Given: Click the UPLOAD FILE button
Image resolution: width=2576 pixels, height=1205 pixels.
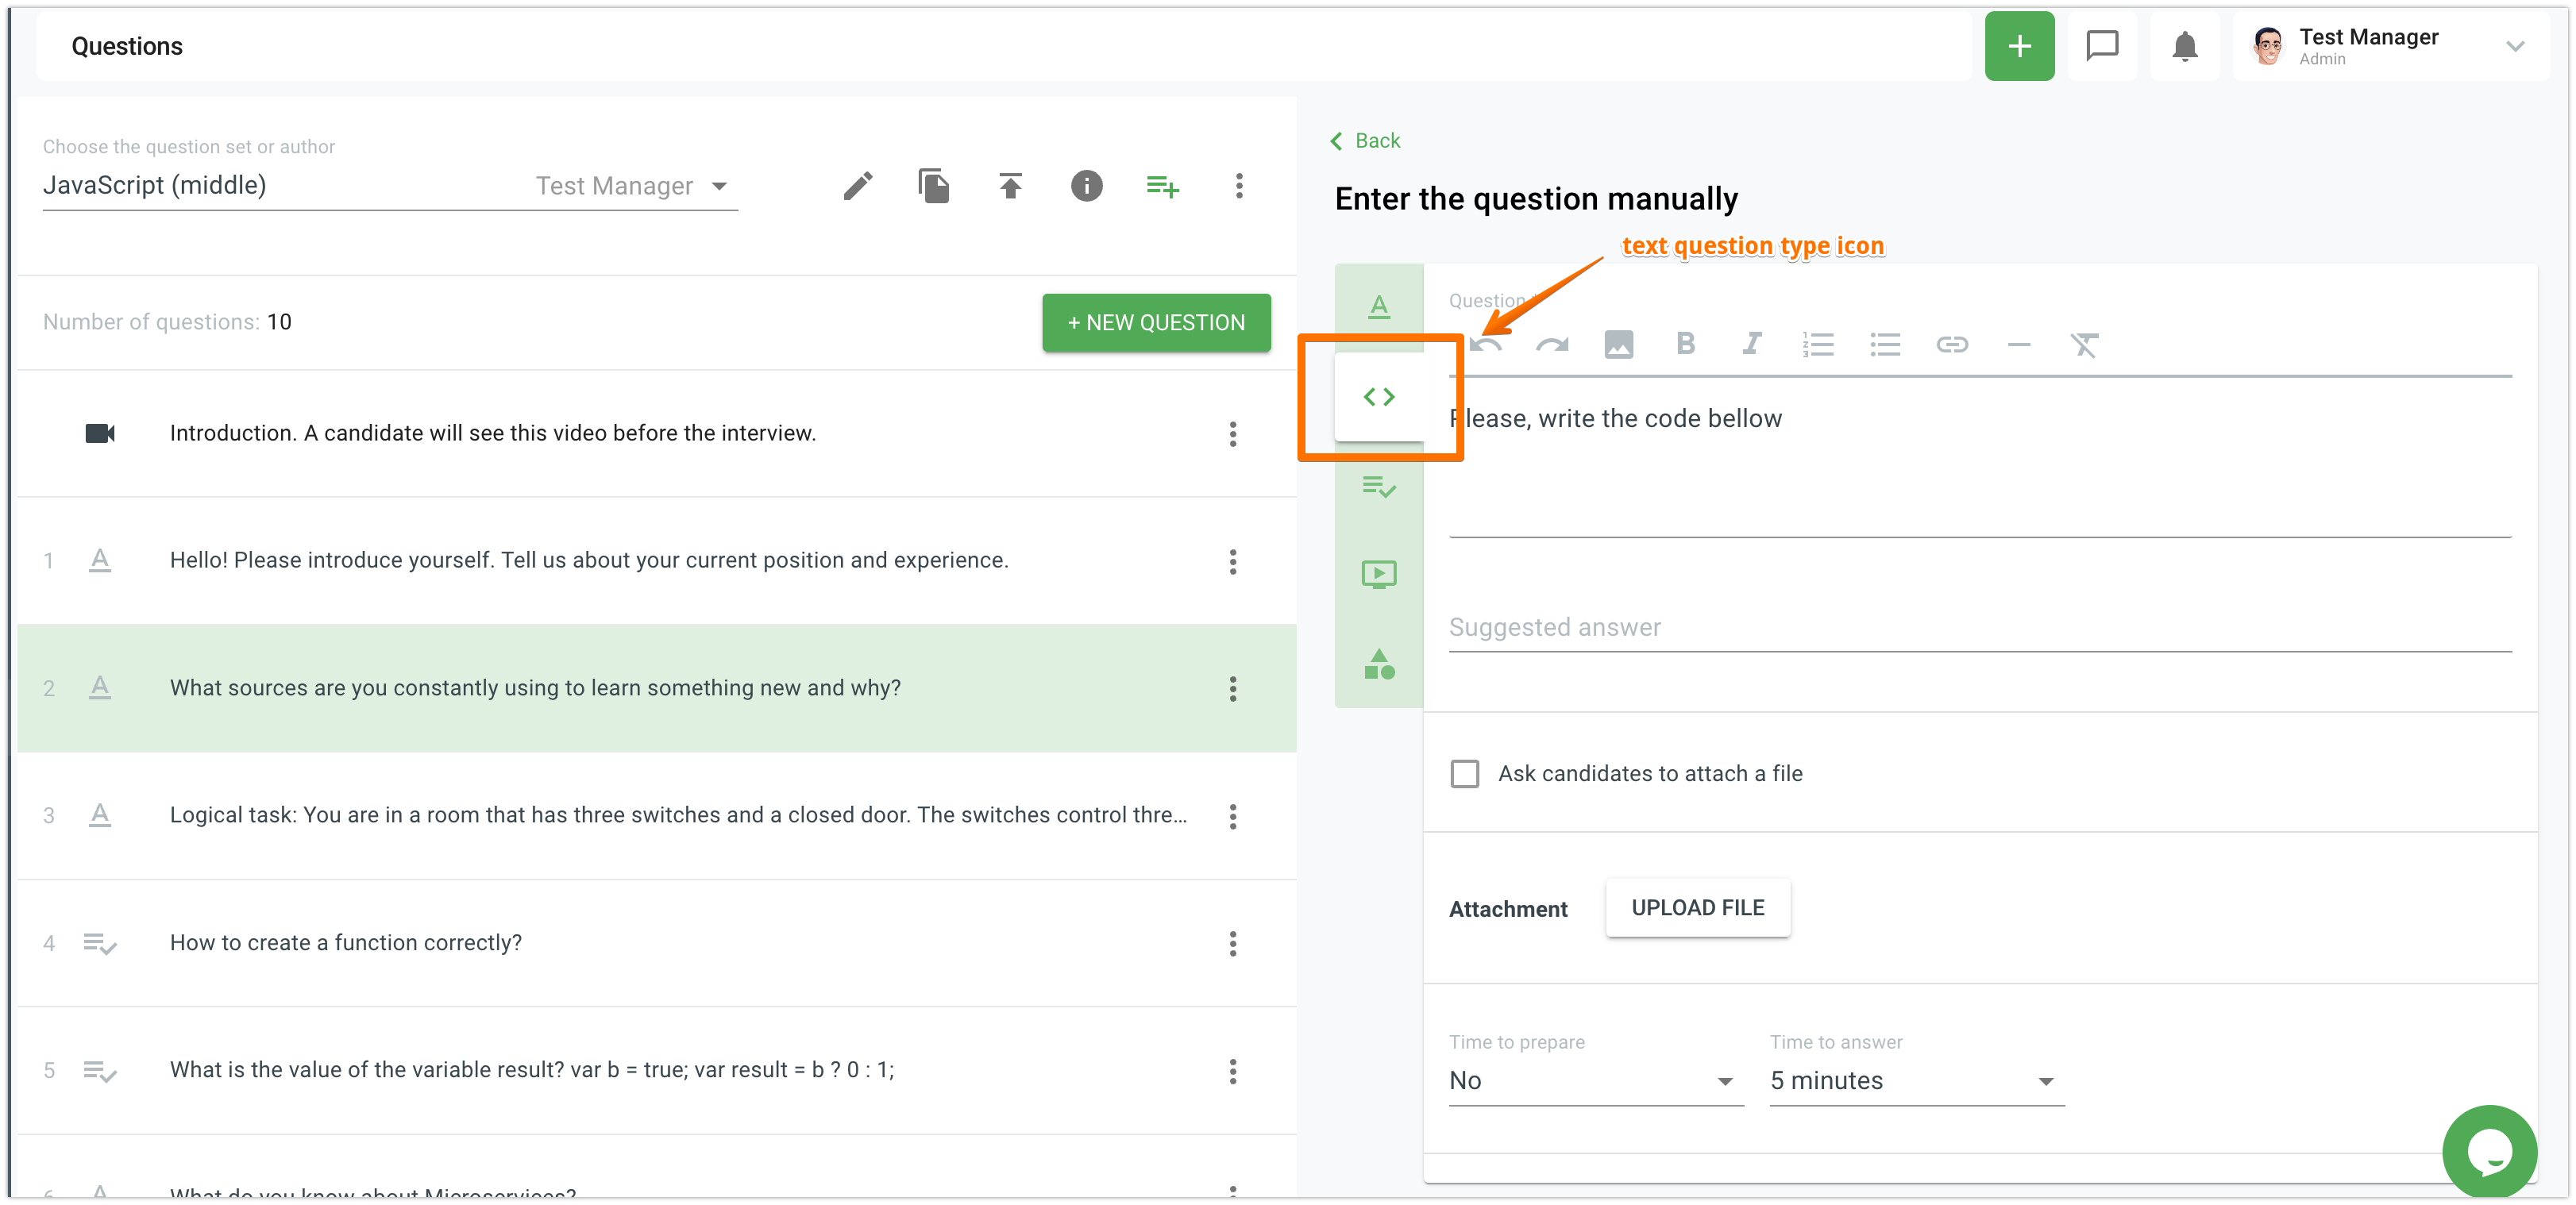Looking at the screenshot, I should point(1697,908).
